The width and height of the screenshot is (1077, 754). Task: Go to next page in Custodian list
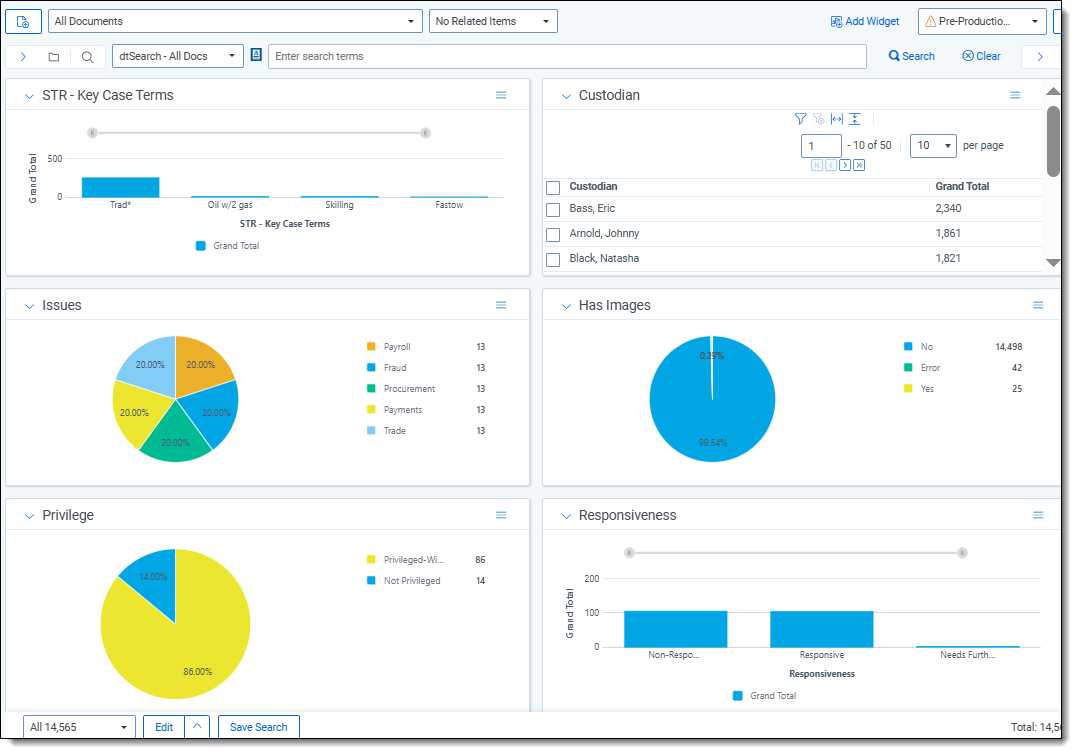pyautogui.click(x=845, y=165)
